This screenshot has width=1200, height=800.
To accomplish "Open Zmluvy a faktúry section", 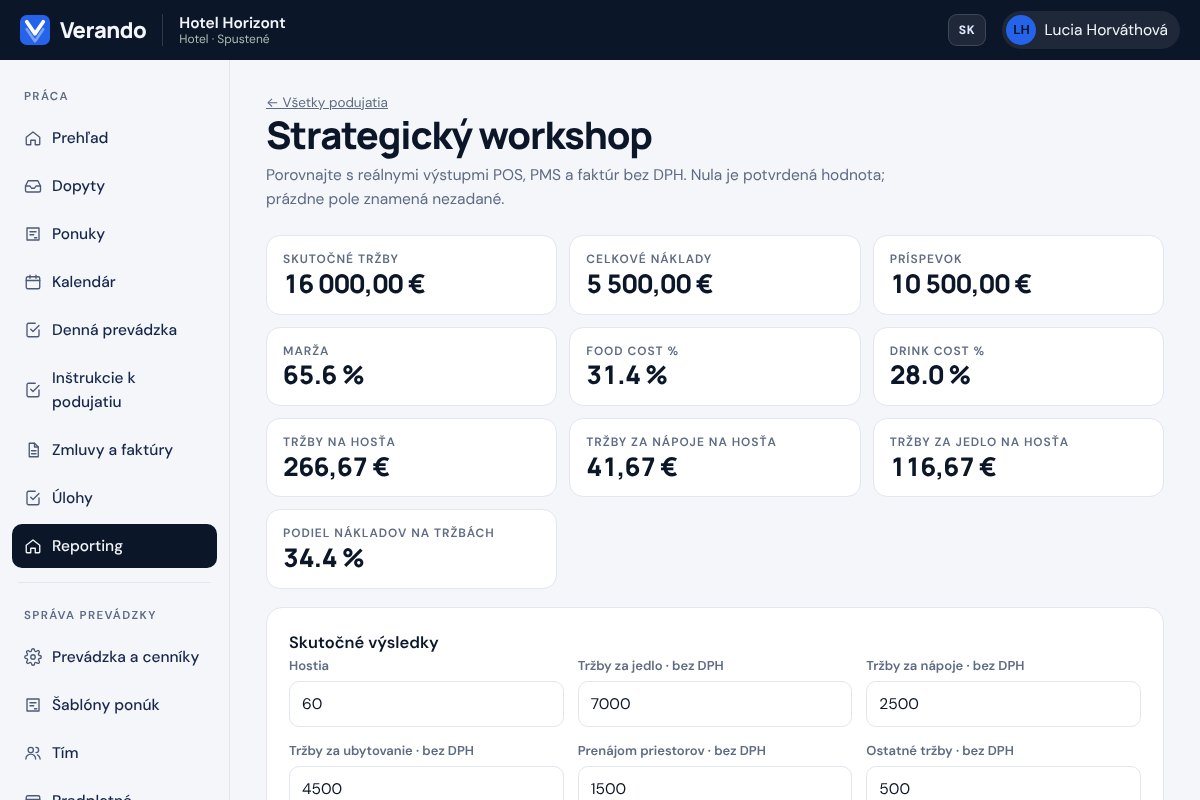I will (114, 450).
